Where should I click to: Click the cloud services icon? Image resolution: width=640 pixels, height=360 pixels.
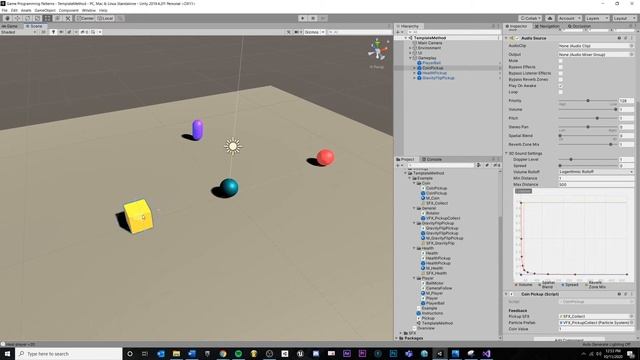tap(550, 18)
